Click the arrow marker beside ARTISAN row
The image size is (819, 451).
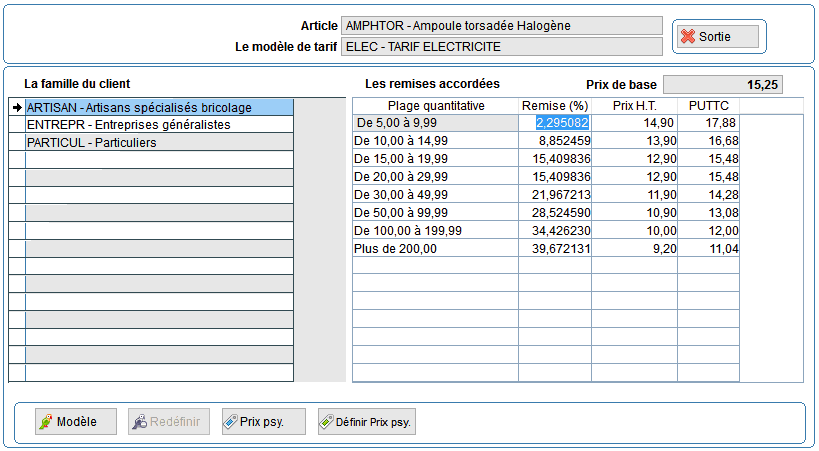tap(17, 107)
